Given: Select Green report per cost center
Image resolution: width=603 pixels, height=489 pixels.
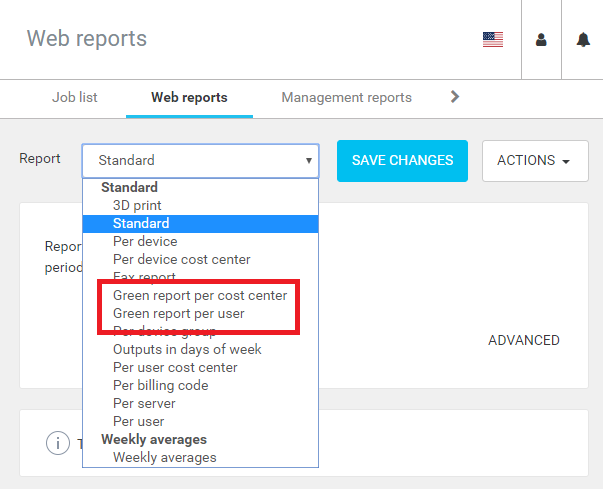Looking at the screenshot, I should point(200,296).
